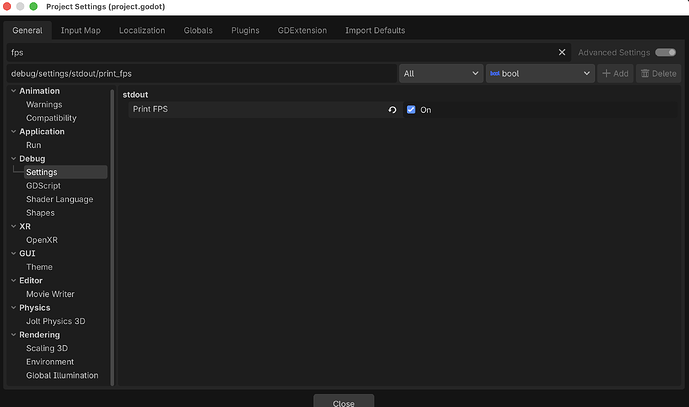Select Environment under Rendering
The height and width of the screenshot is (407, 689).
50,362
